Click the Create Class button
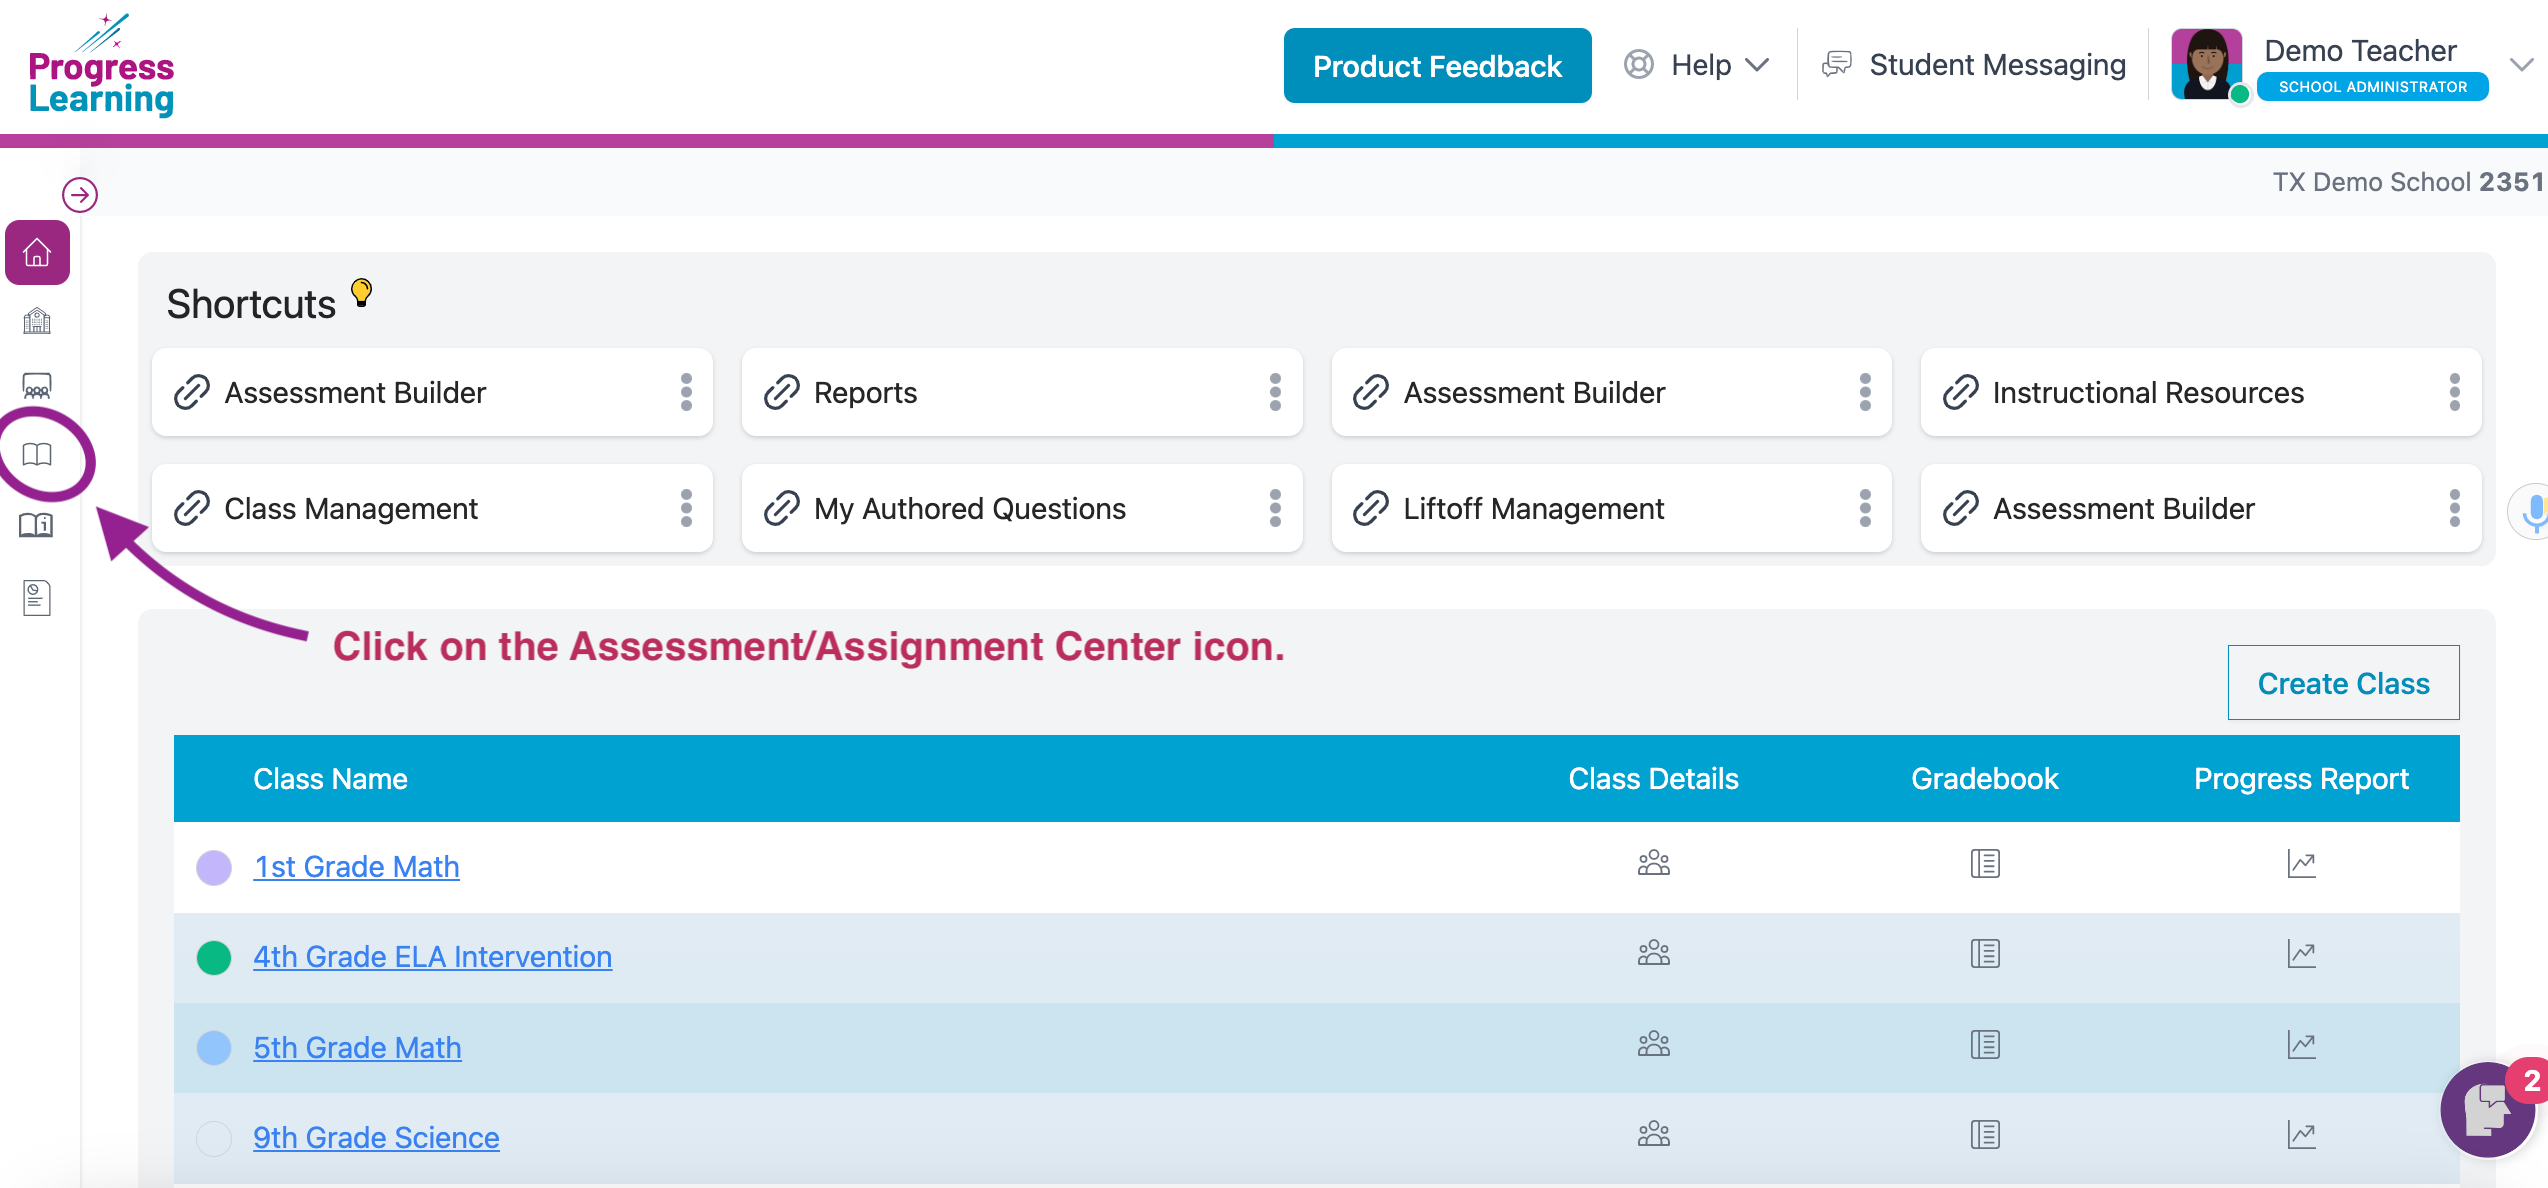2548x1188 pixels. pos(2343,683)
